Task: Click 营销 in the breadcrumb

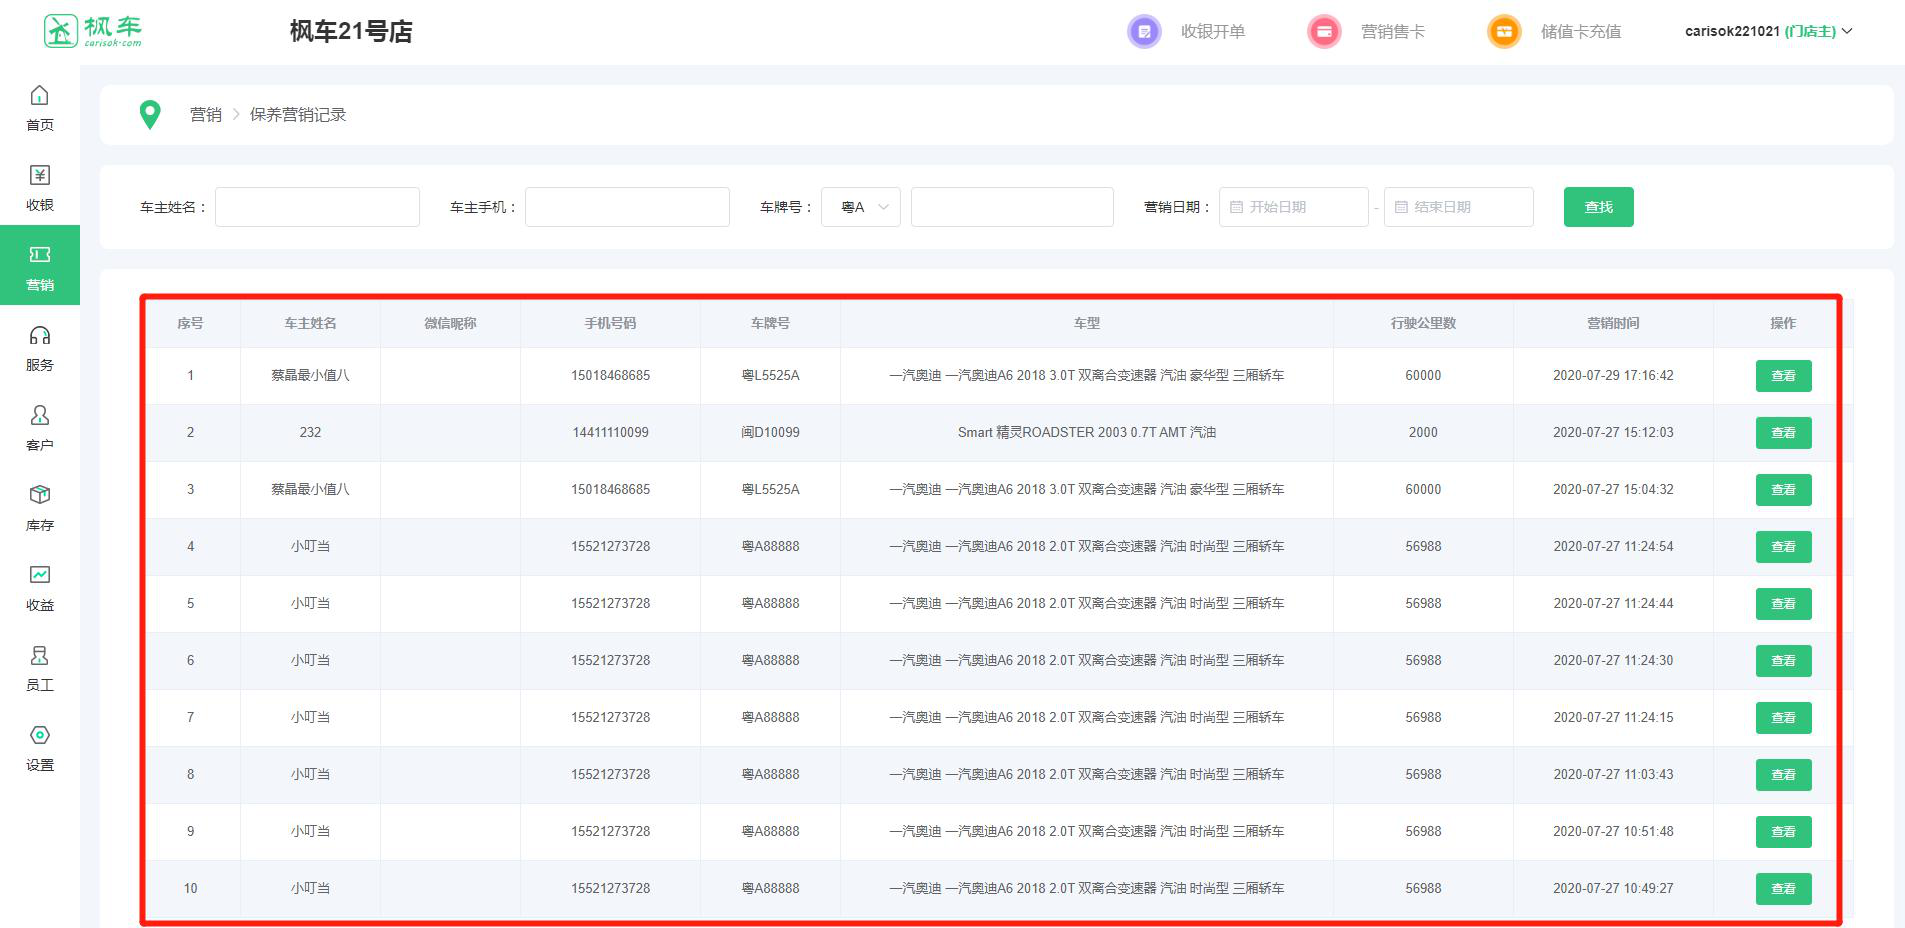Action: coord(206,115)
